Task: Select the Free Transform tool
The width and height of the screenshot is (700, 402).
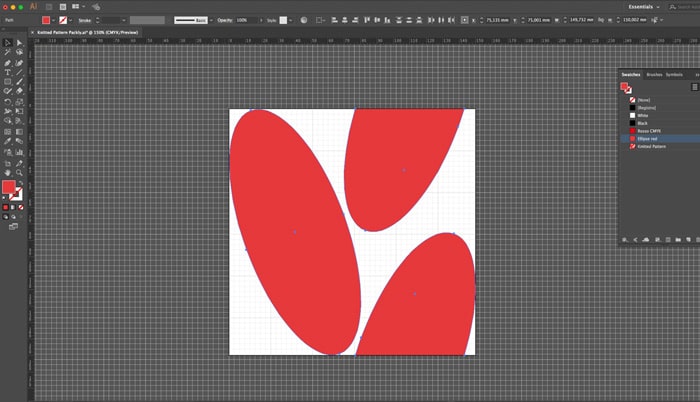Action: [19, 111]
